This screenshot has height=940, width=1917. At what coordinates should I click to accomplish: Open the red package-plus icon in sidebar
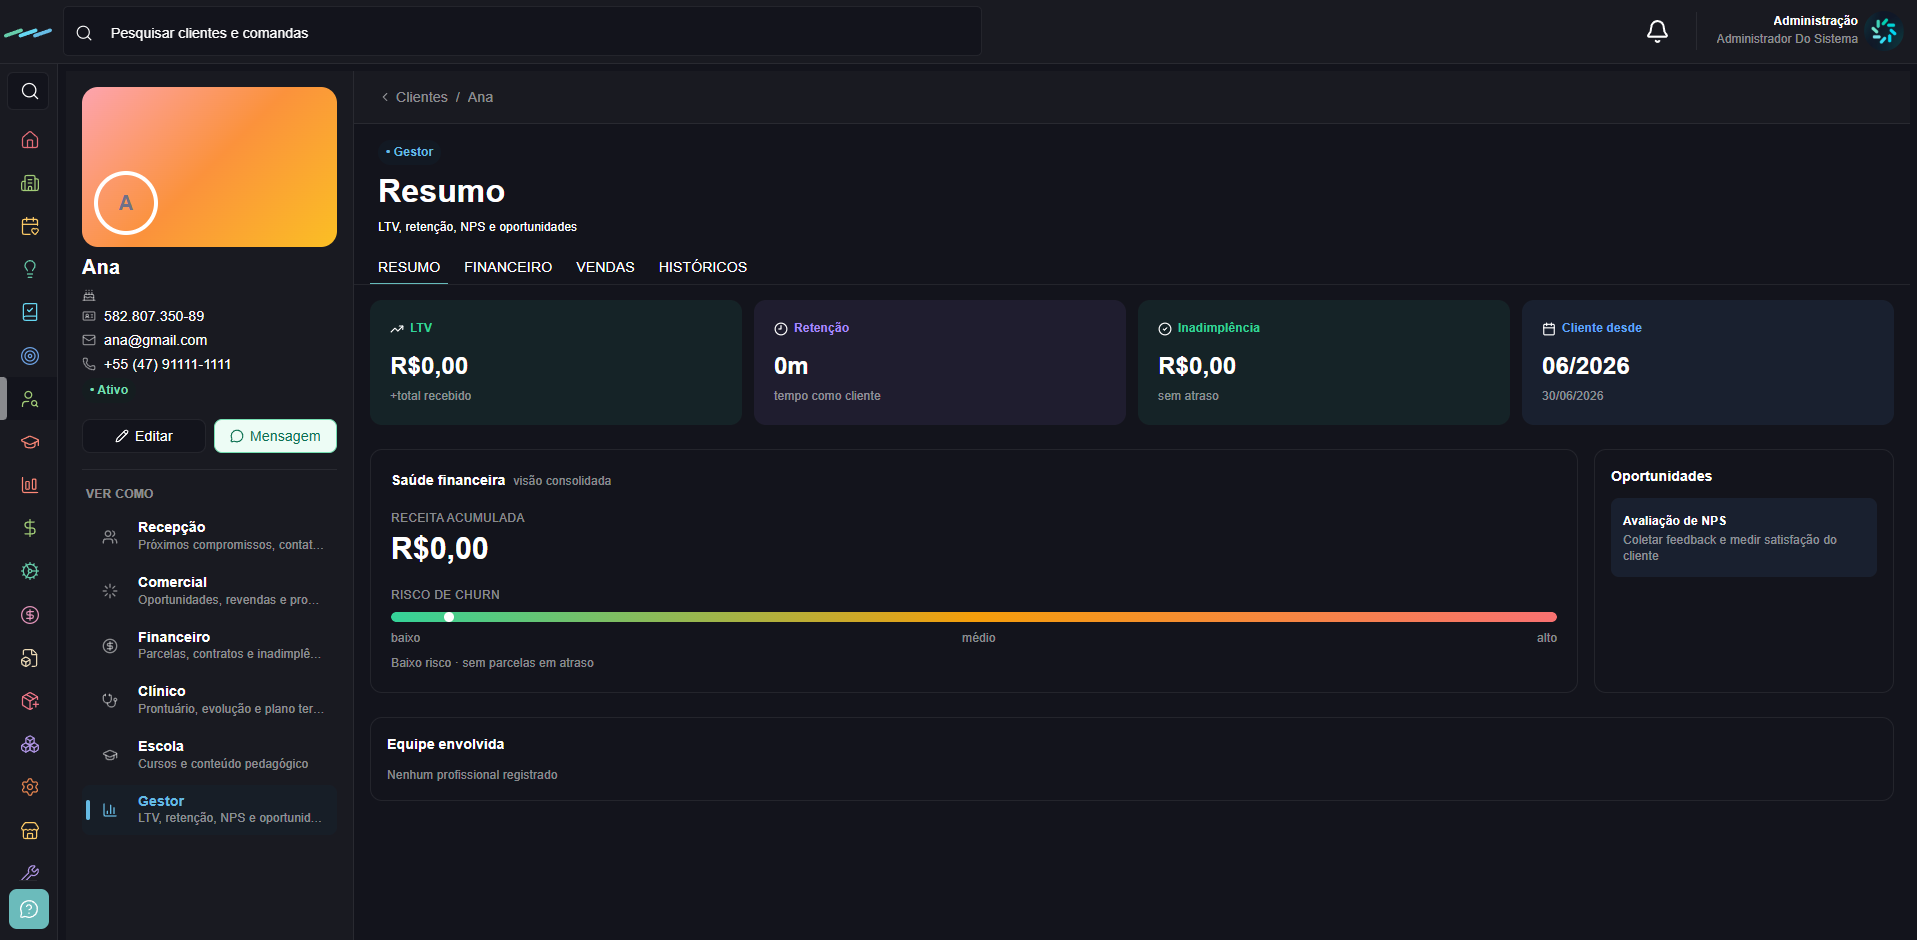tap(30, 701)
